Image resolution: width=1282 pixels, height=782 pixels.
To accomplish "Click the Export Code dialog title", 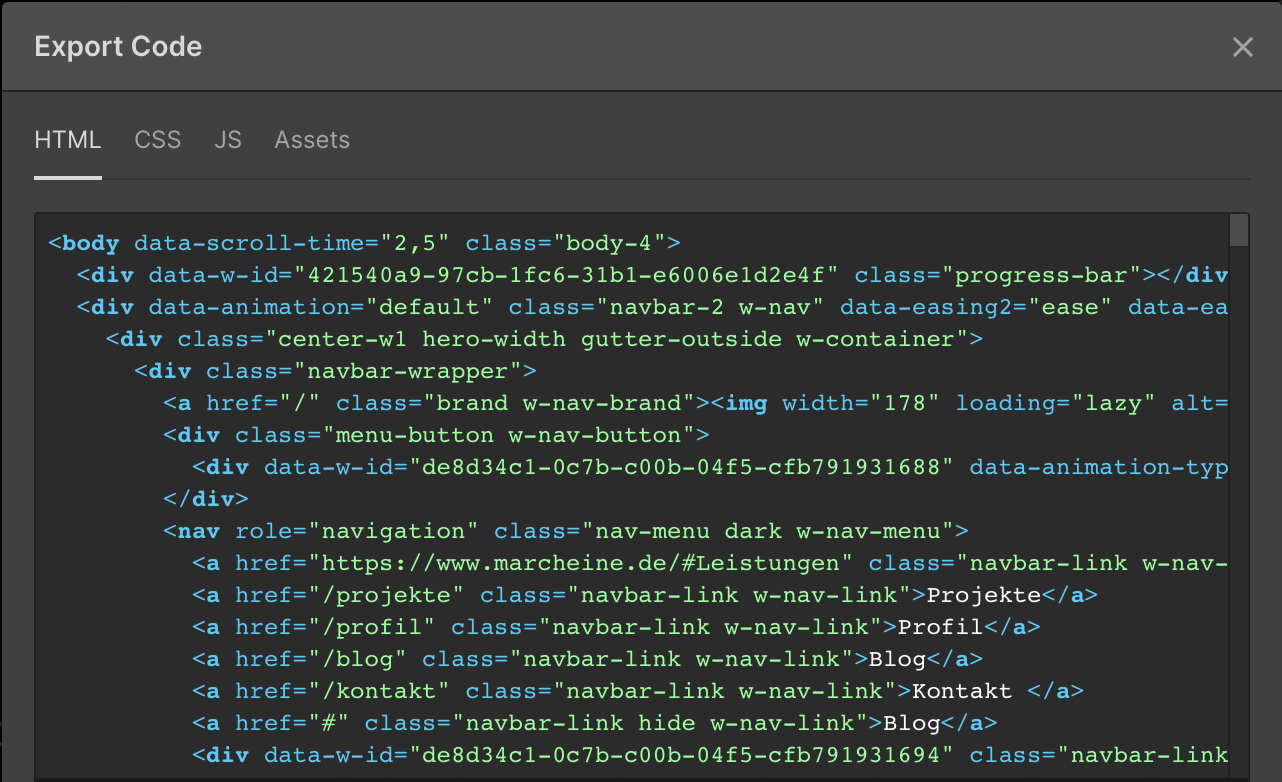I will [118, 47].
